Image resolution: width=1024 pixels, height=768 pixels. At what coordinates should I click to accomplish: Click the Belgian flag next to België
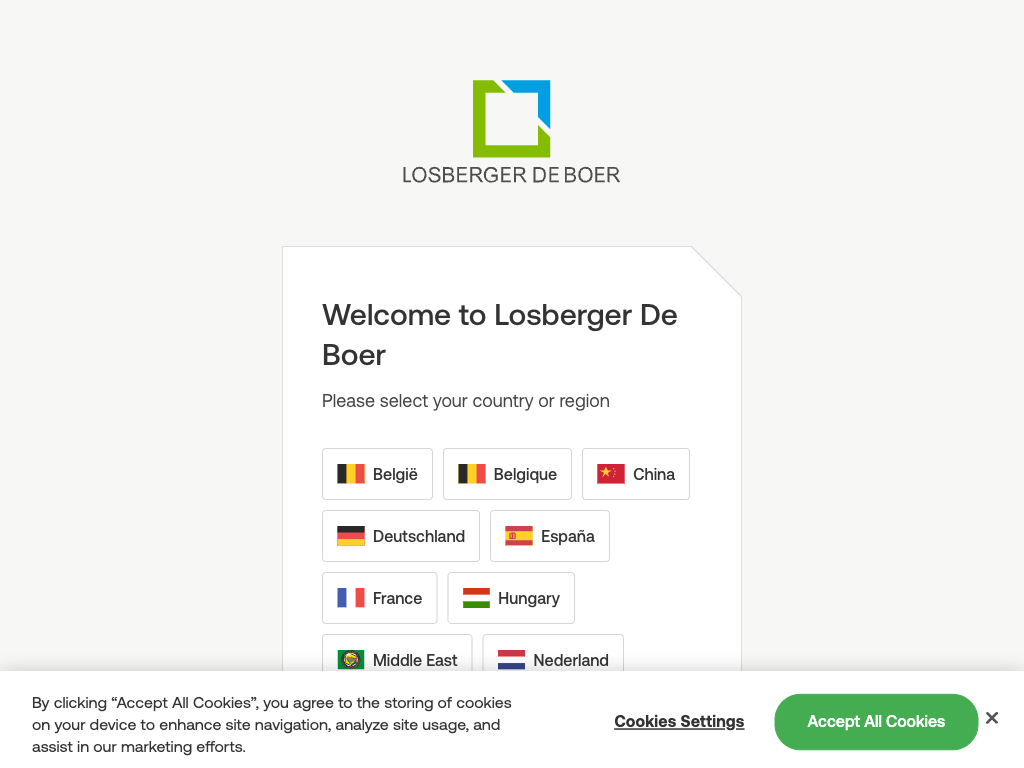coord(351,474)
